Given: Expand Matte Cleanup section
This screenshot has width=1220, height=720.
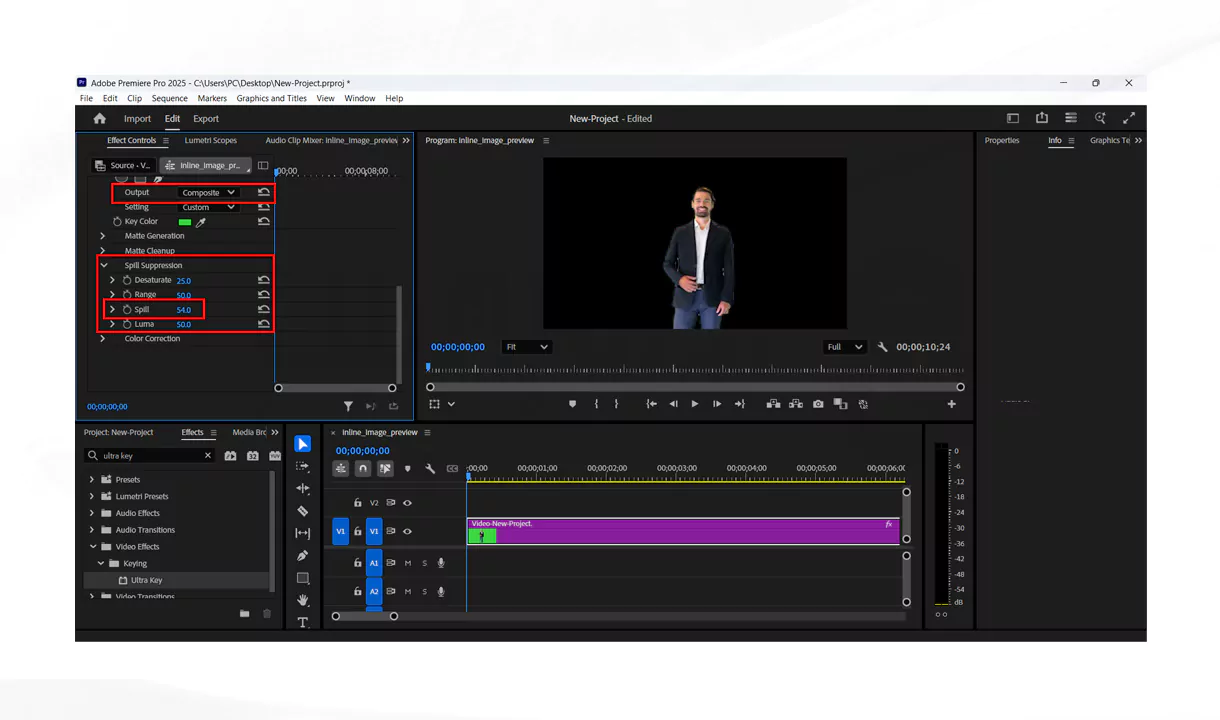Looking at the screenshot, I should click(102, 251).
